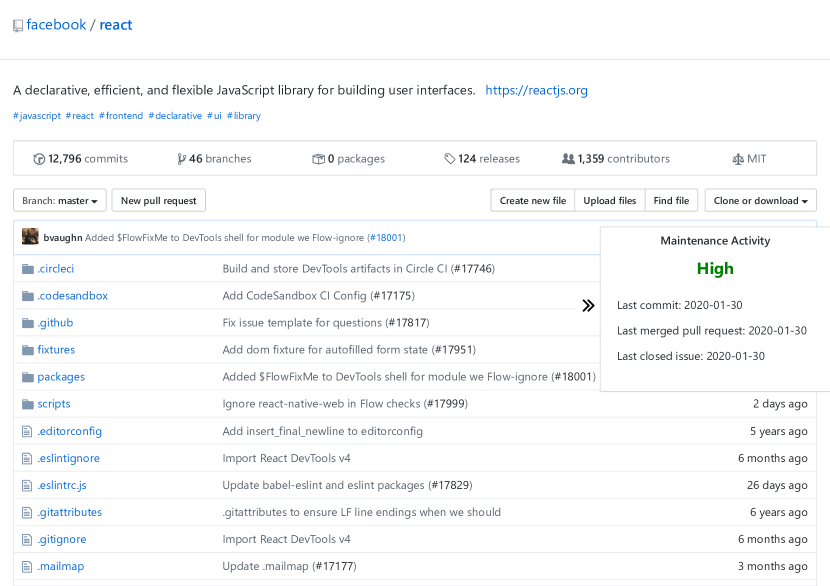Click the fixtures folder icon

28,350
